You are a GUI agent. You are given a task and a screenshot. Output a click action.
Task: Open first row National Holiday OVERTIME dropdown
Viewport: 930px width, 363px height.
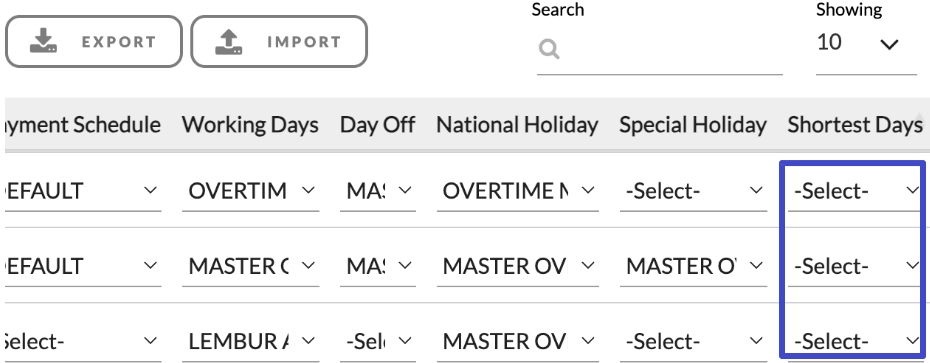(518, 191)
